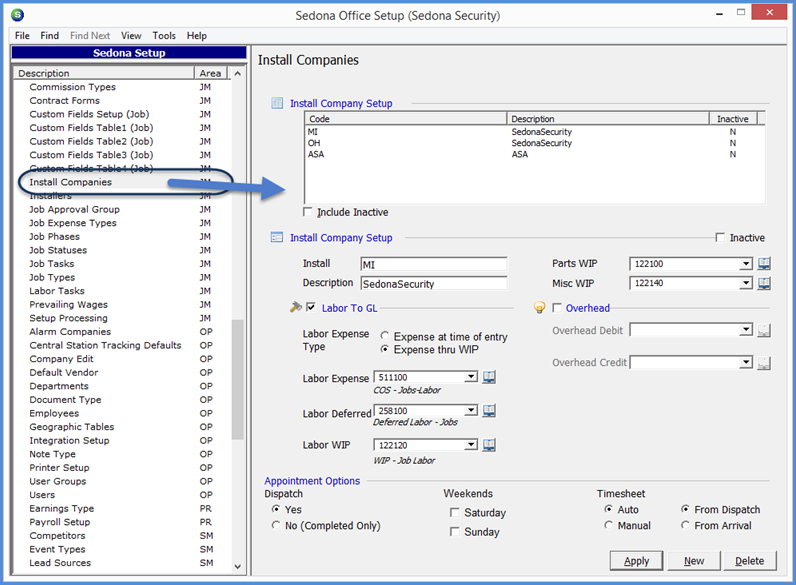Toggle the Inactive checkbox for install company
This screenshot has width=796, height=585.
720,237
